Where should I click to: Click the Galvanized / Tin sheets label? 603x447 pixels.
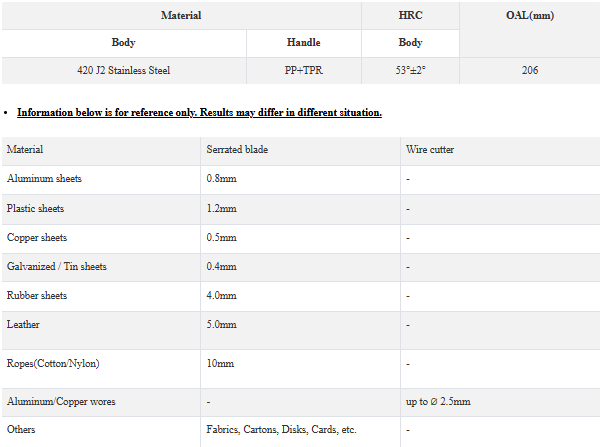[57, 267]
